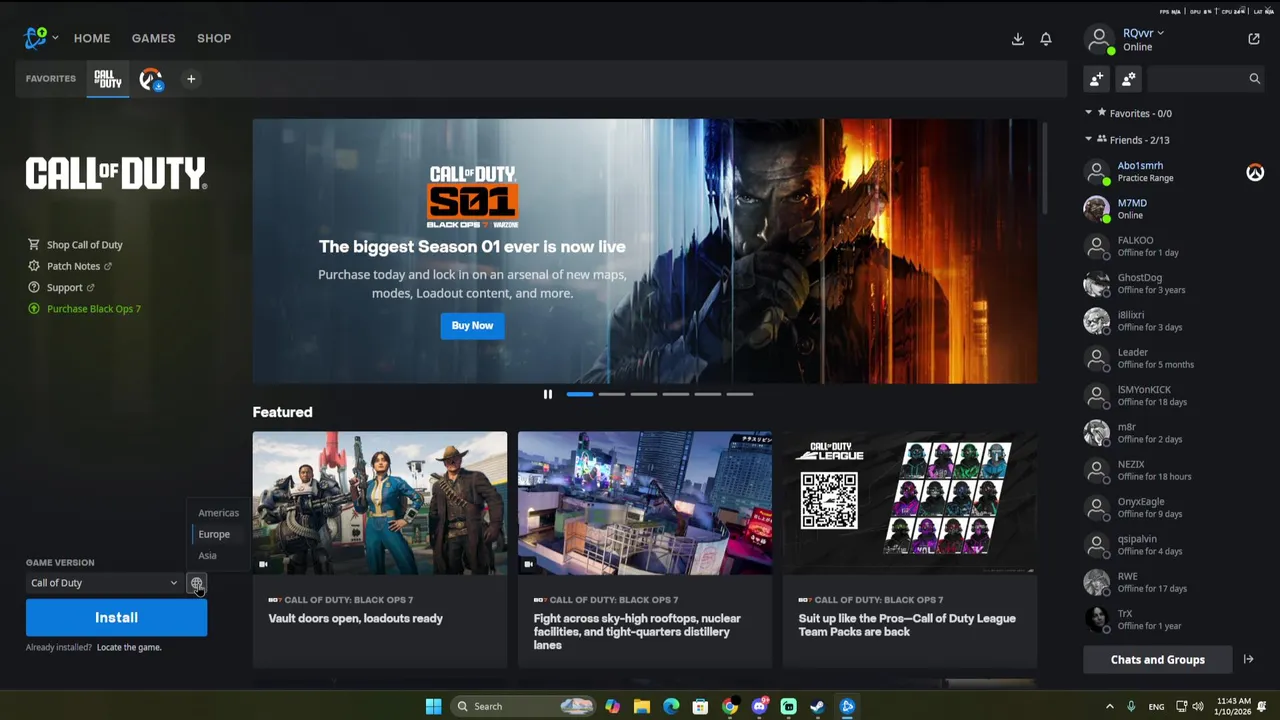Open the sky-high rooftops article thumbnail
1280x720 pixels.
tap(645, 503)
